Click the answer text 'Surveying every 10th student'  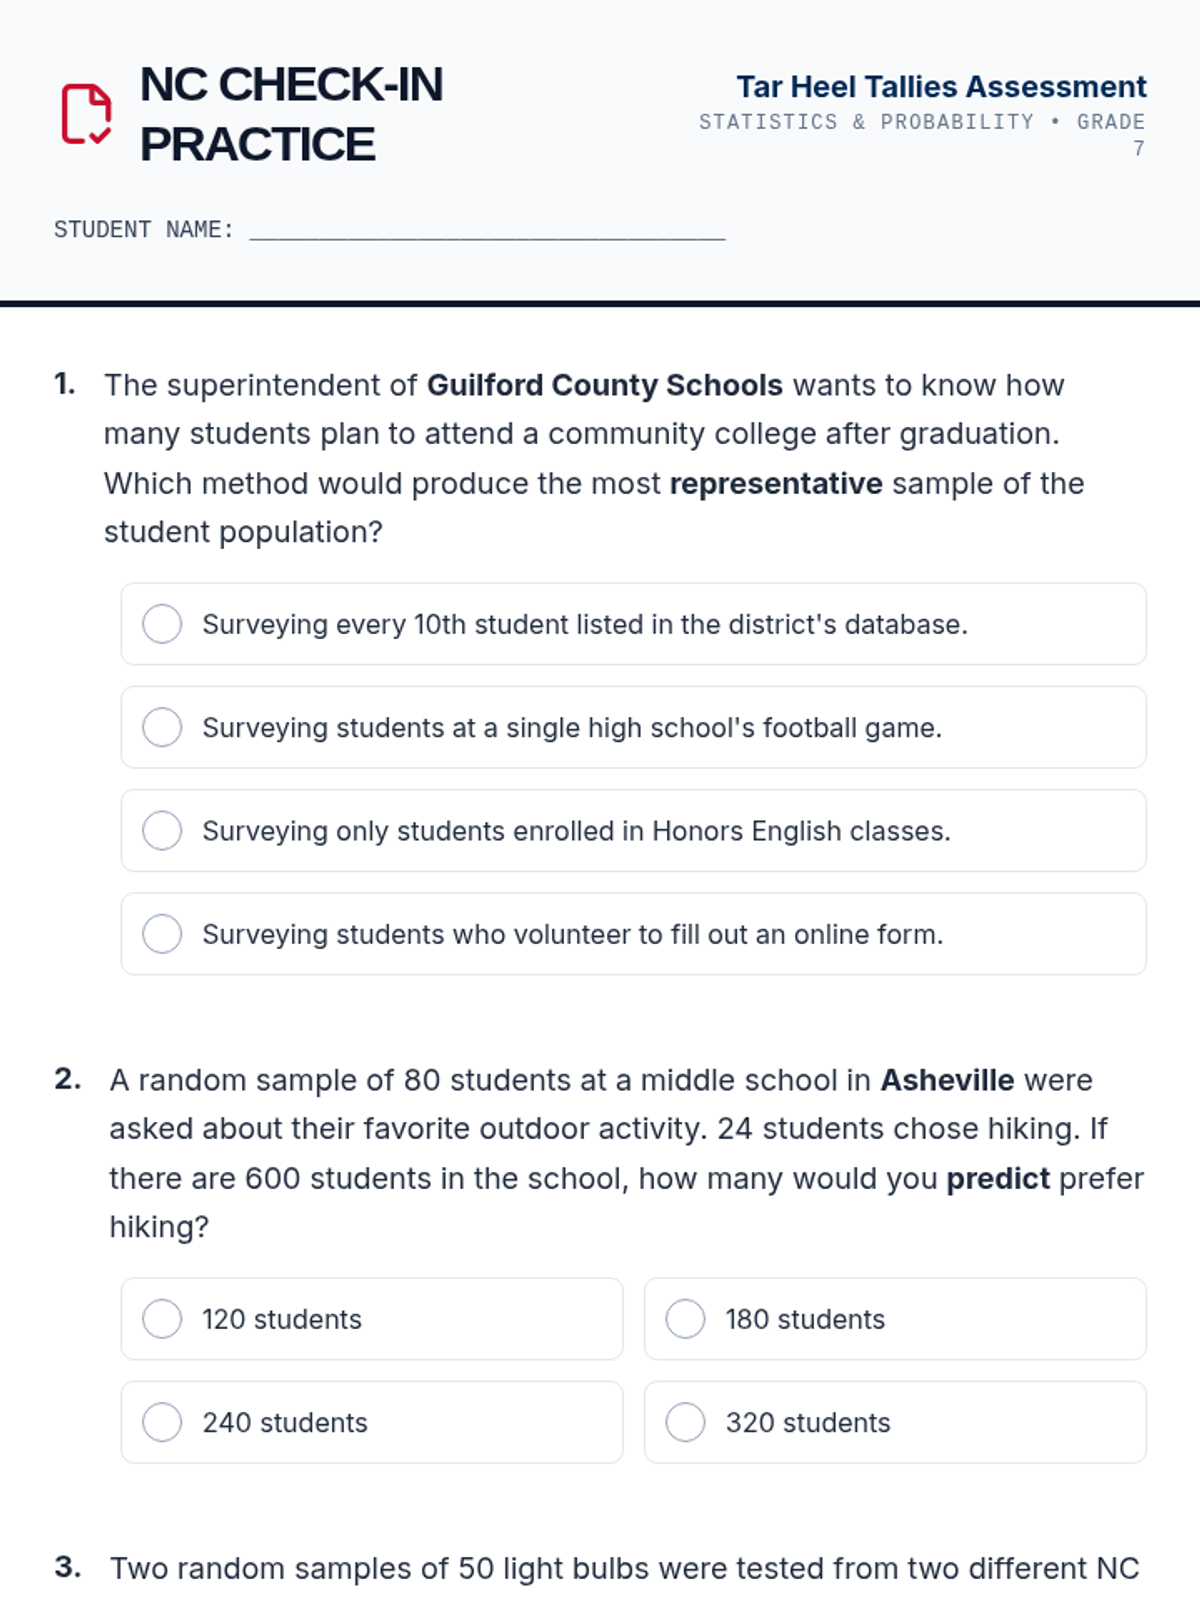(x=584, y=624)
